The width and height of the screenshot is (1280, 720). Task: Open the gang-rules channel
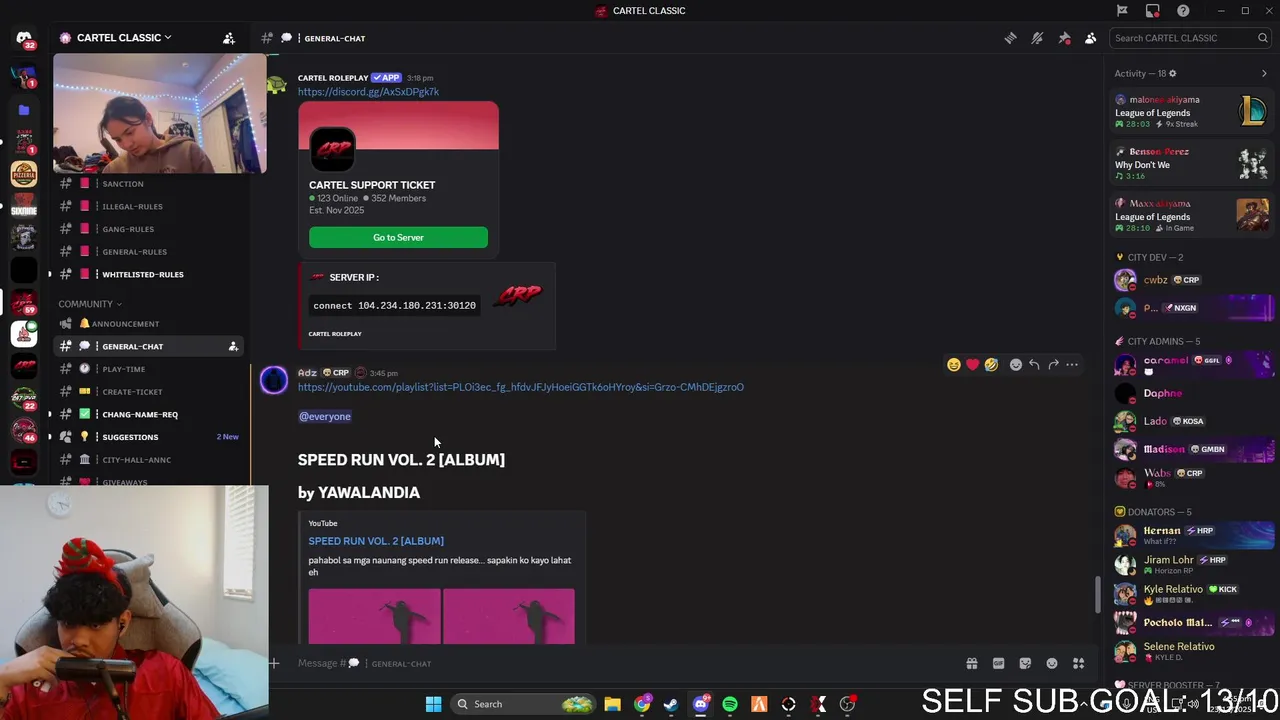(128, 229)
